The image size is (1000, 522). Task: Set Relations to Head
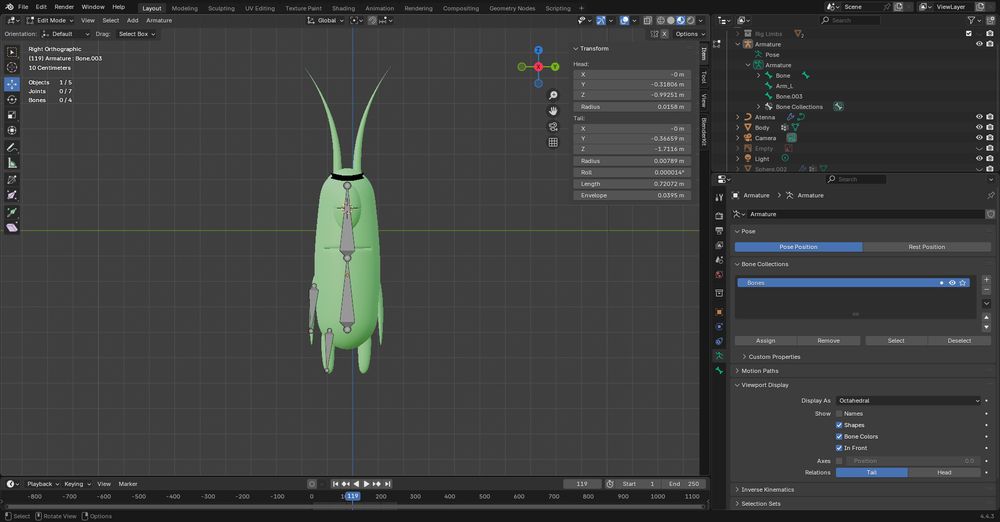point(944,472)
